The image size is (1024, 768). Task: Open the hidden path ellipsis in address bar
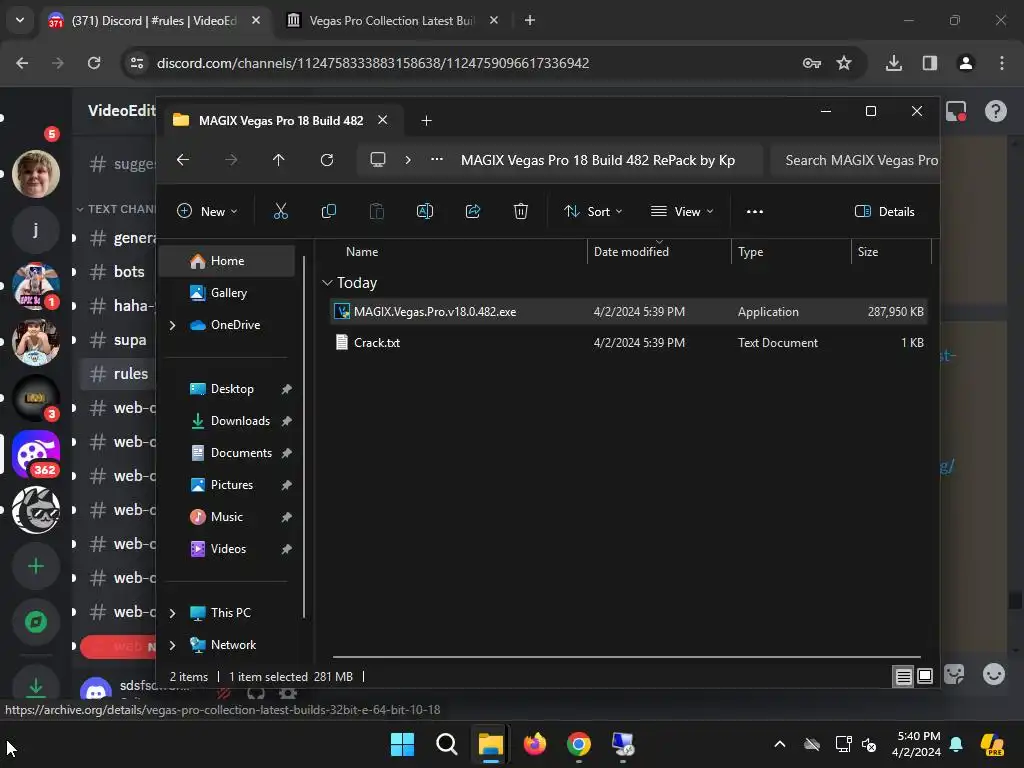click(437, 159)
